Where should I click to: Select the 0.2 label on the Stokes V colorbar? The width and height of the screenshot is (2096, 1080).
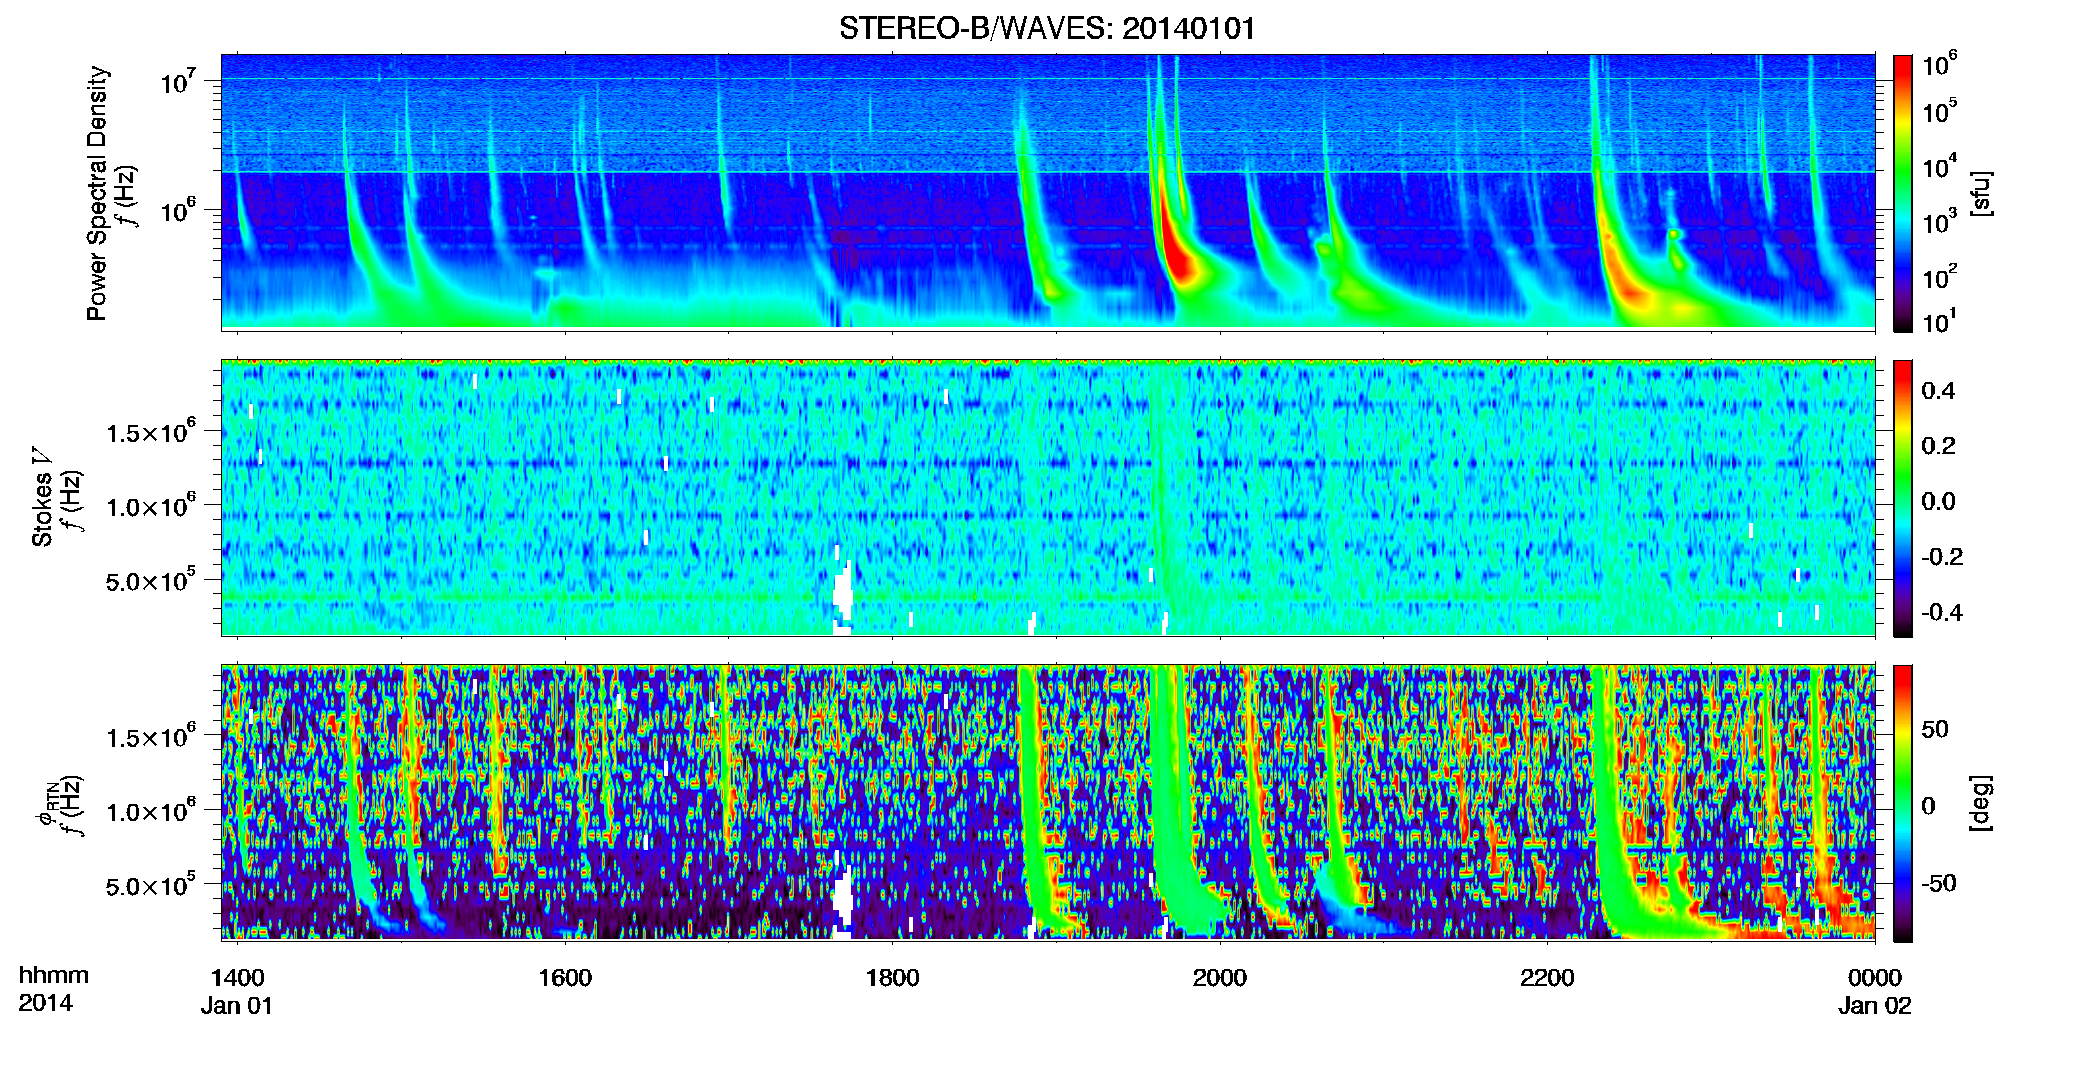[1938, 446]
